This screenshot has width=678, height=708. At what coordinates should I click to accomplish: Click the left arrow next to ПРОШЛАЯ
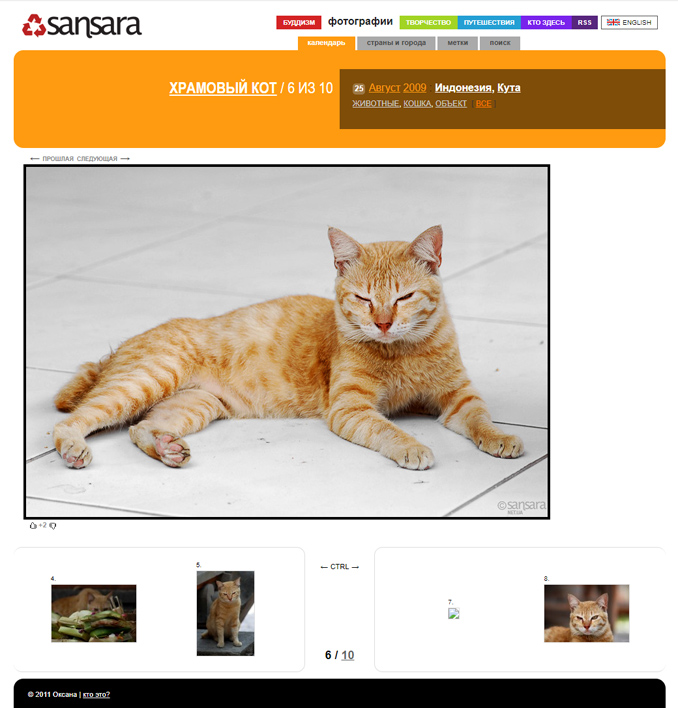[x=35, y=158]
